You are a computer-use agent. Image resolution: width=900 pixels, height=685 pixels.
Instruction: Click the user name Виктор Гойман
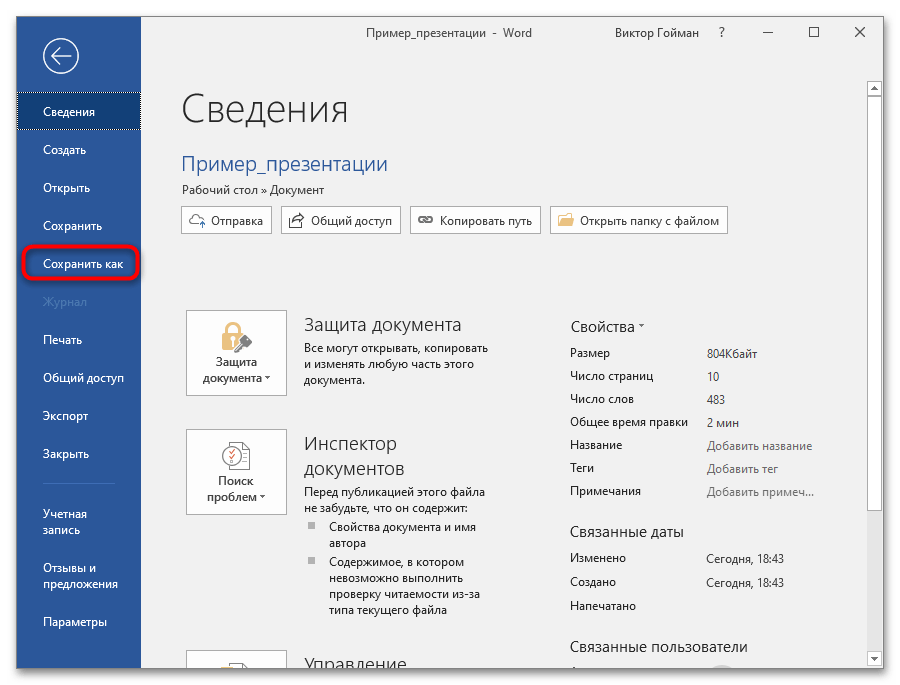point(657,33)
